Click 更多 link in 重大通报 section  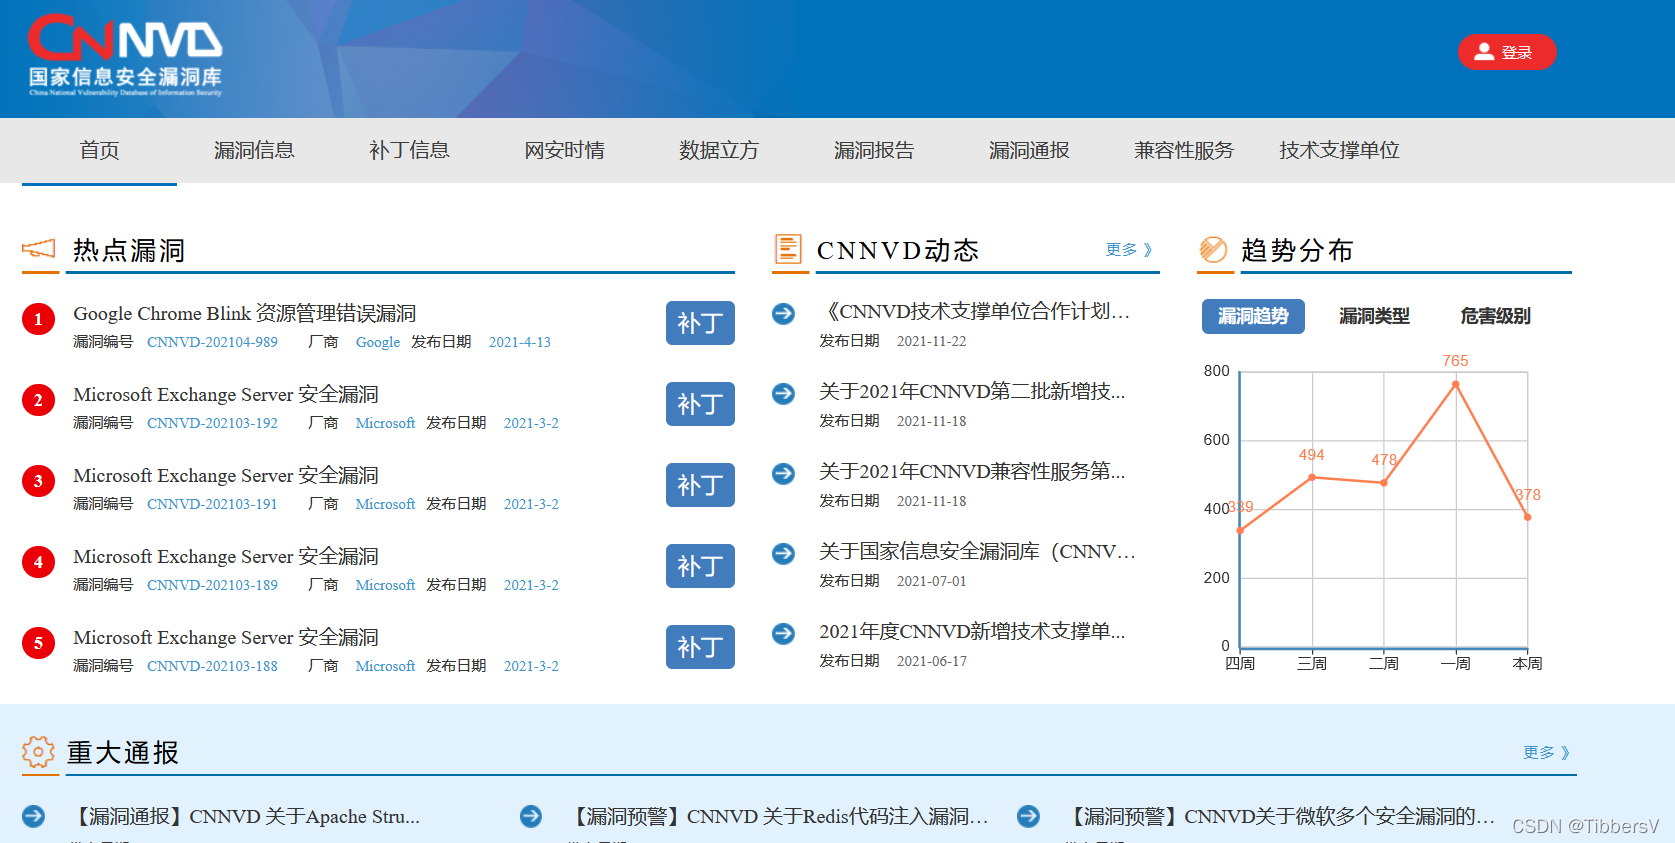[1546, 752]
